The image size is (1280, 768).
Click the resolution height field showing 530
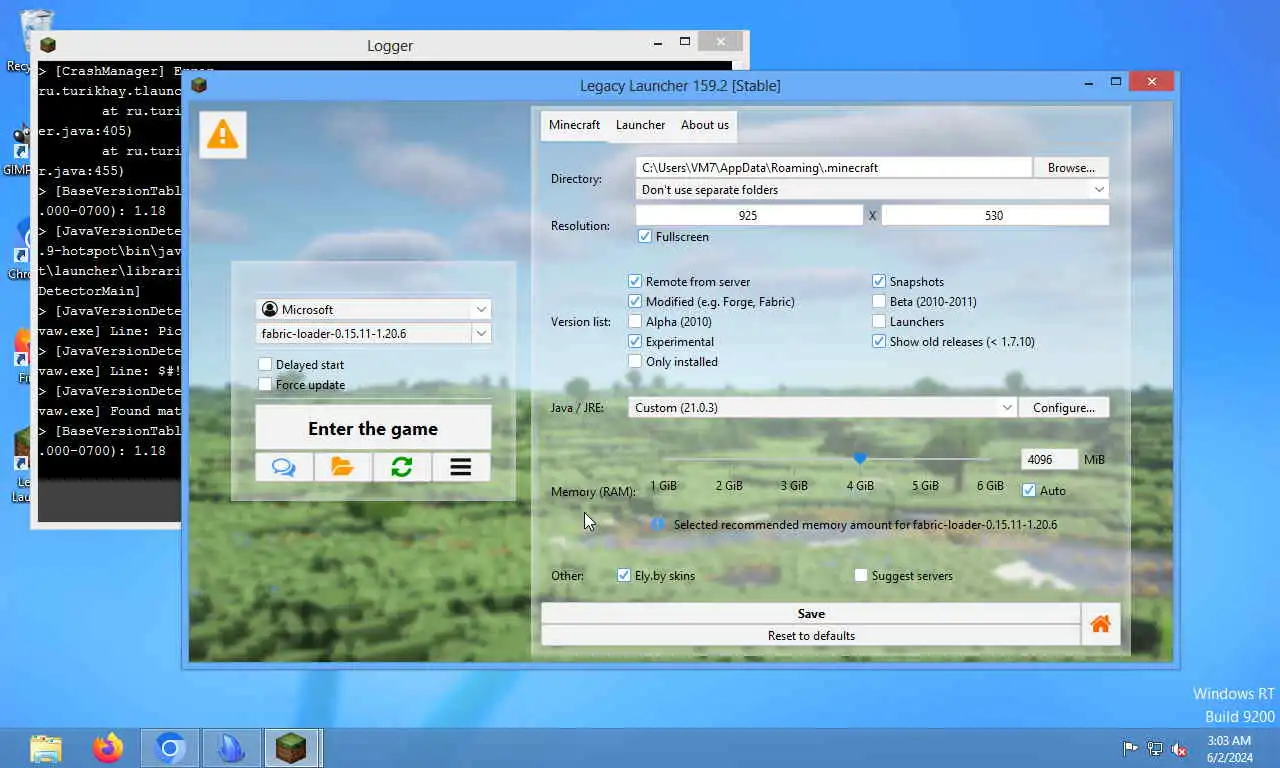coord(995,215)
